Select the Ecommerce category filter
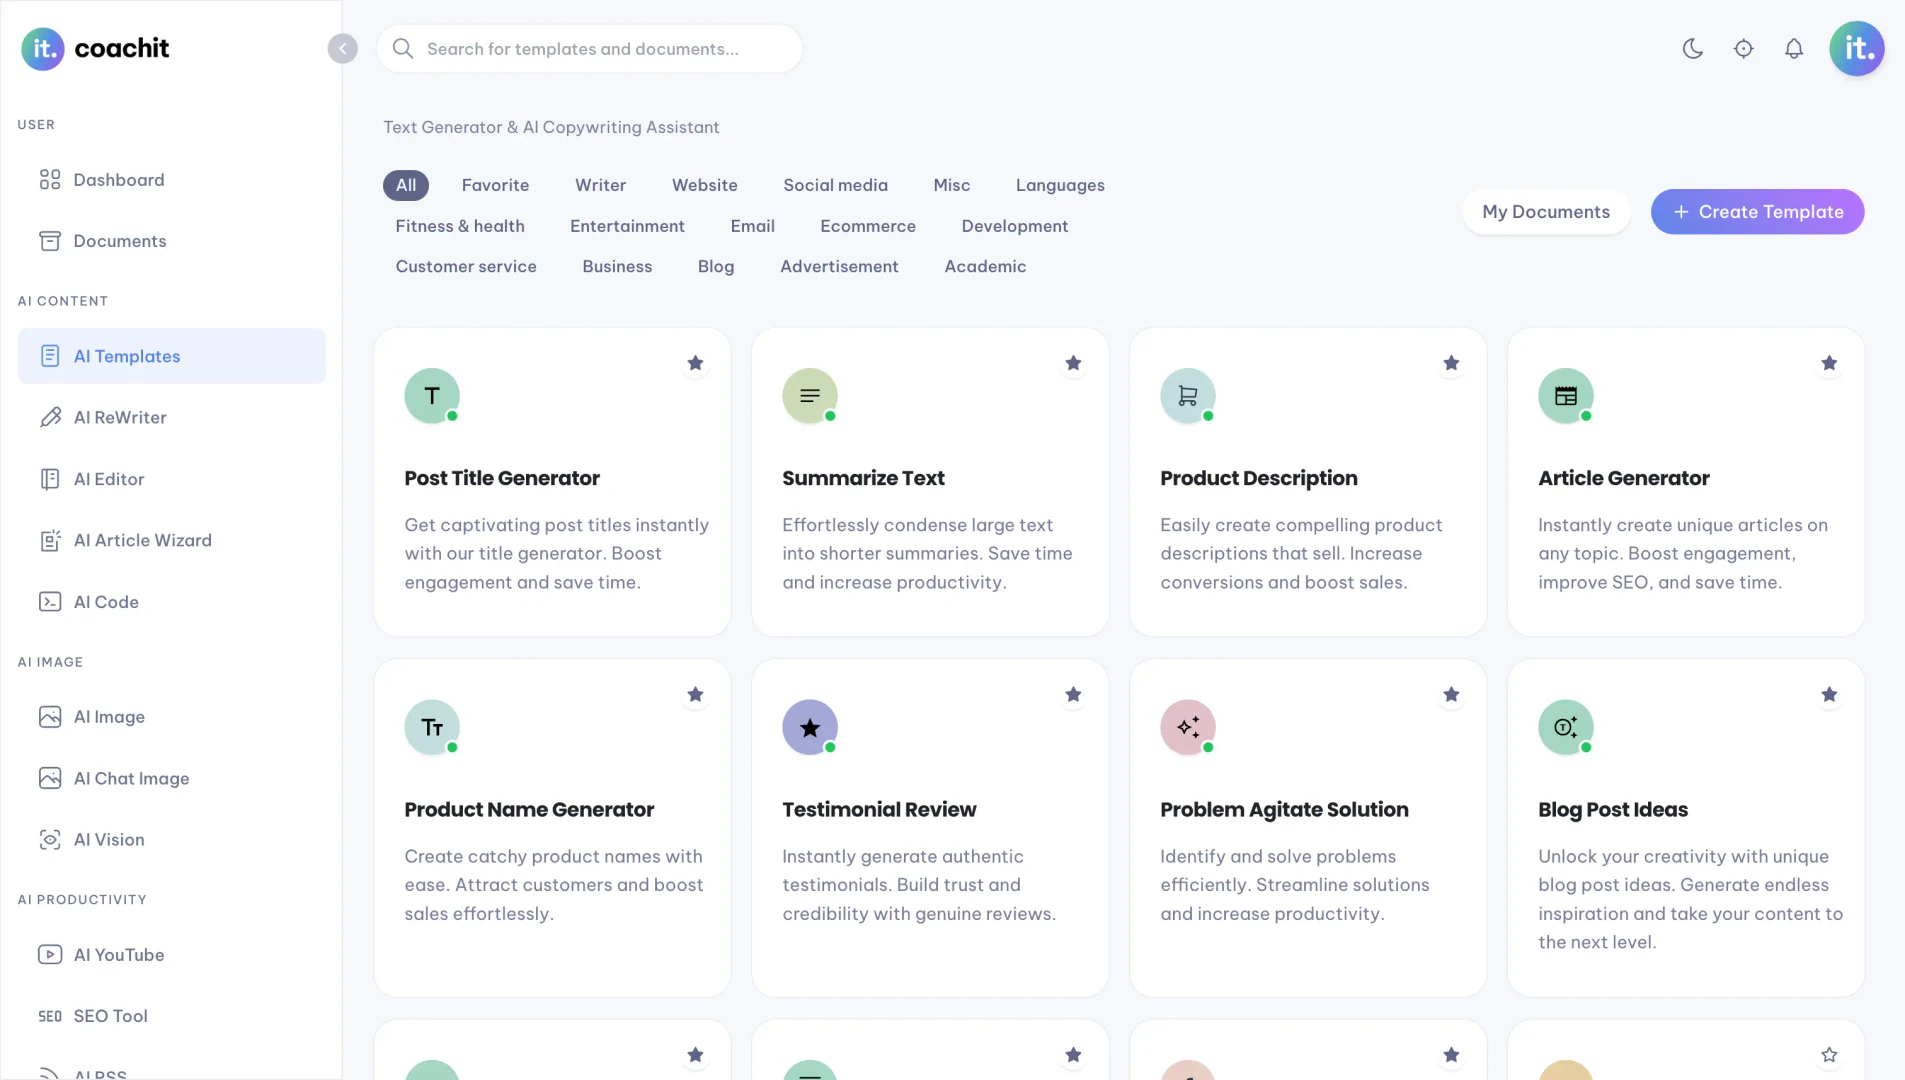 pyautogui.click(x=868, y=226)
